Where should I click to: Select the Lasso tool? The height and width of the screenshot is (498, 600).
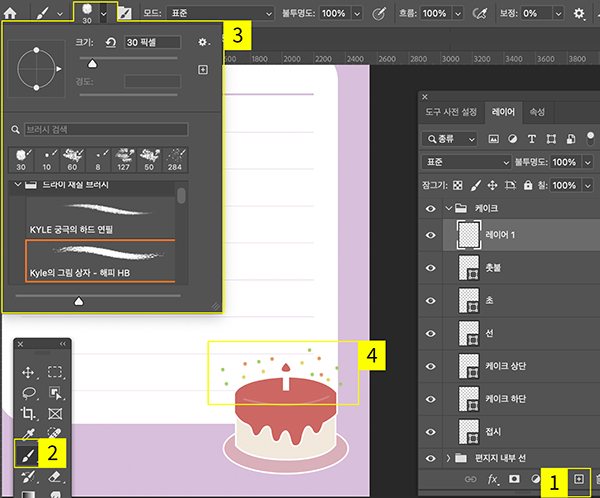tap(28, 392)
